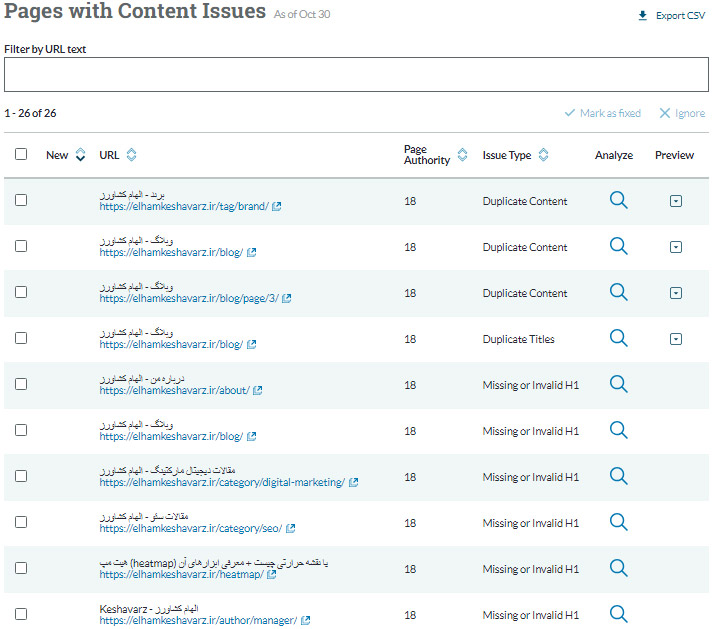Screen dimensions: 719x629
Task: Tick the checkbox for /tag/brand/ row
Action: (x=21, y=200)
